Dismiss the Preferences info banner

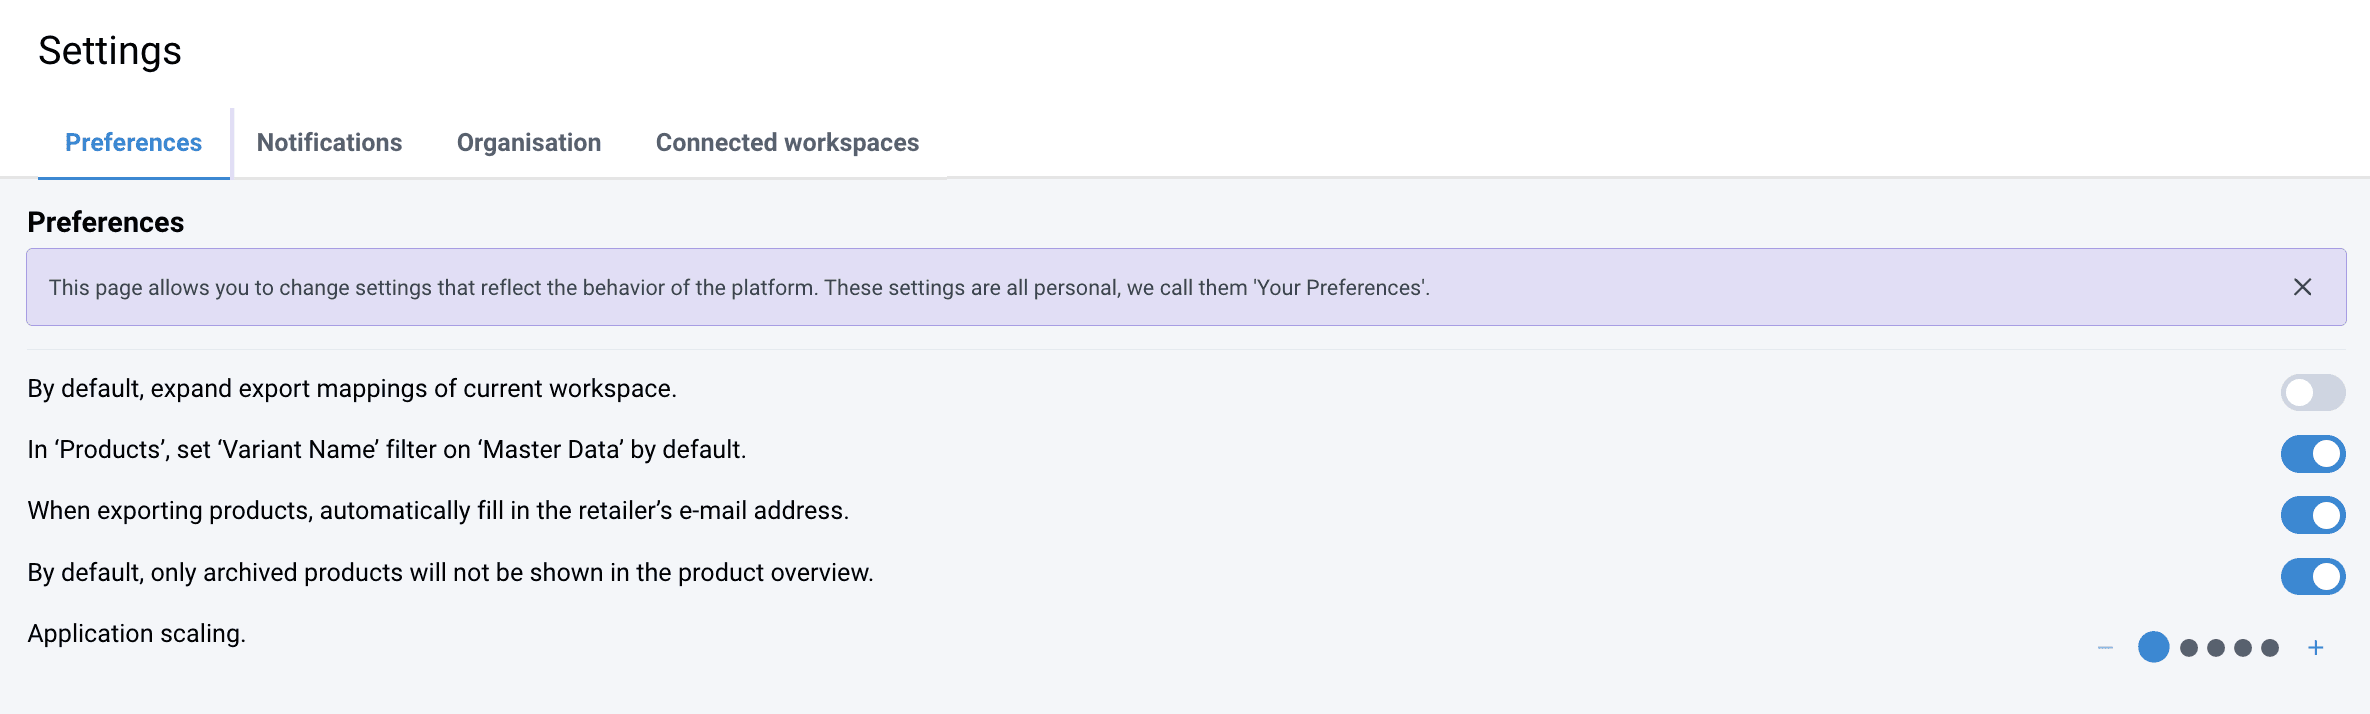[x=2302, y=287]
